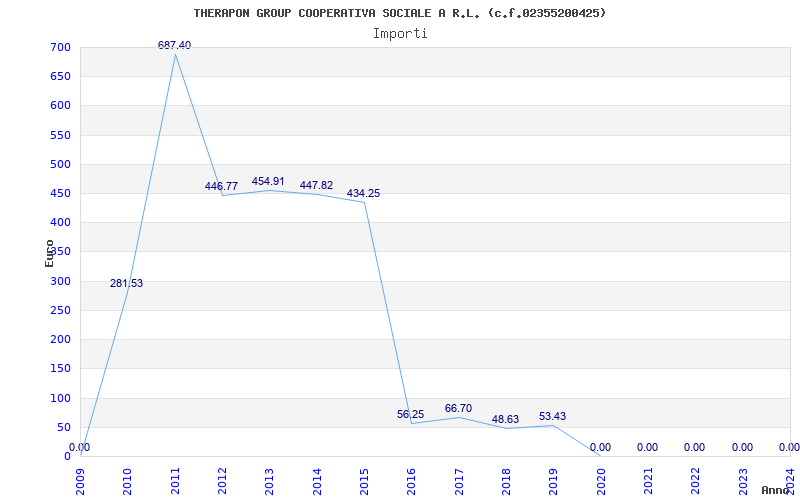The height and width of the screenshot is (500, 800).
Task: Click the x-axis year 2011
Action: coord(175,482)
